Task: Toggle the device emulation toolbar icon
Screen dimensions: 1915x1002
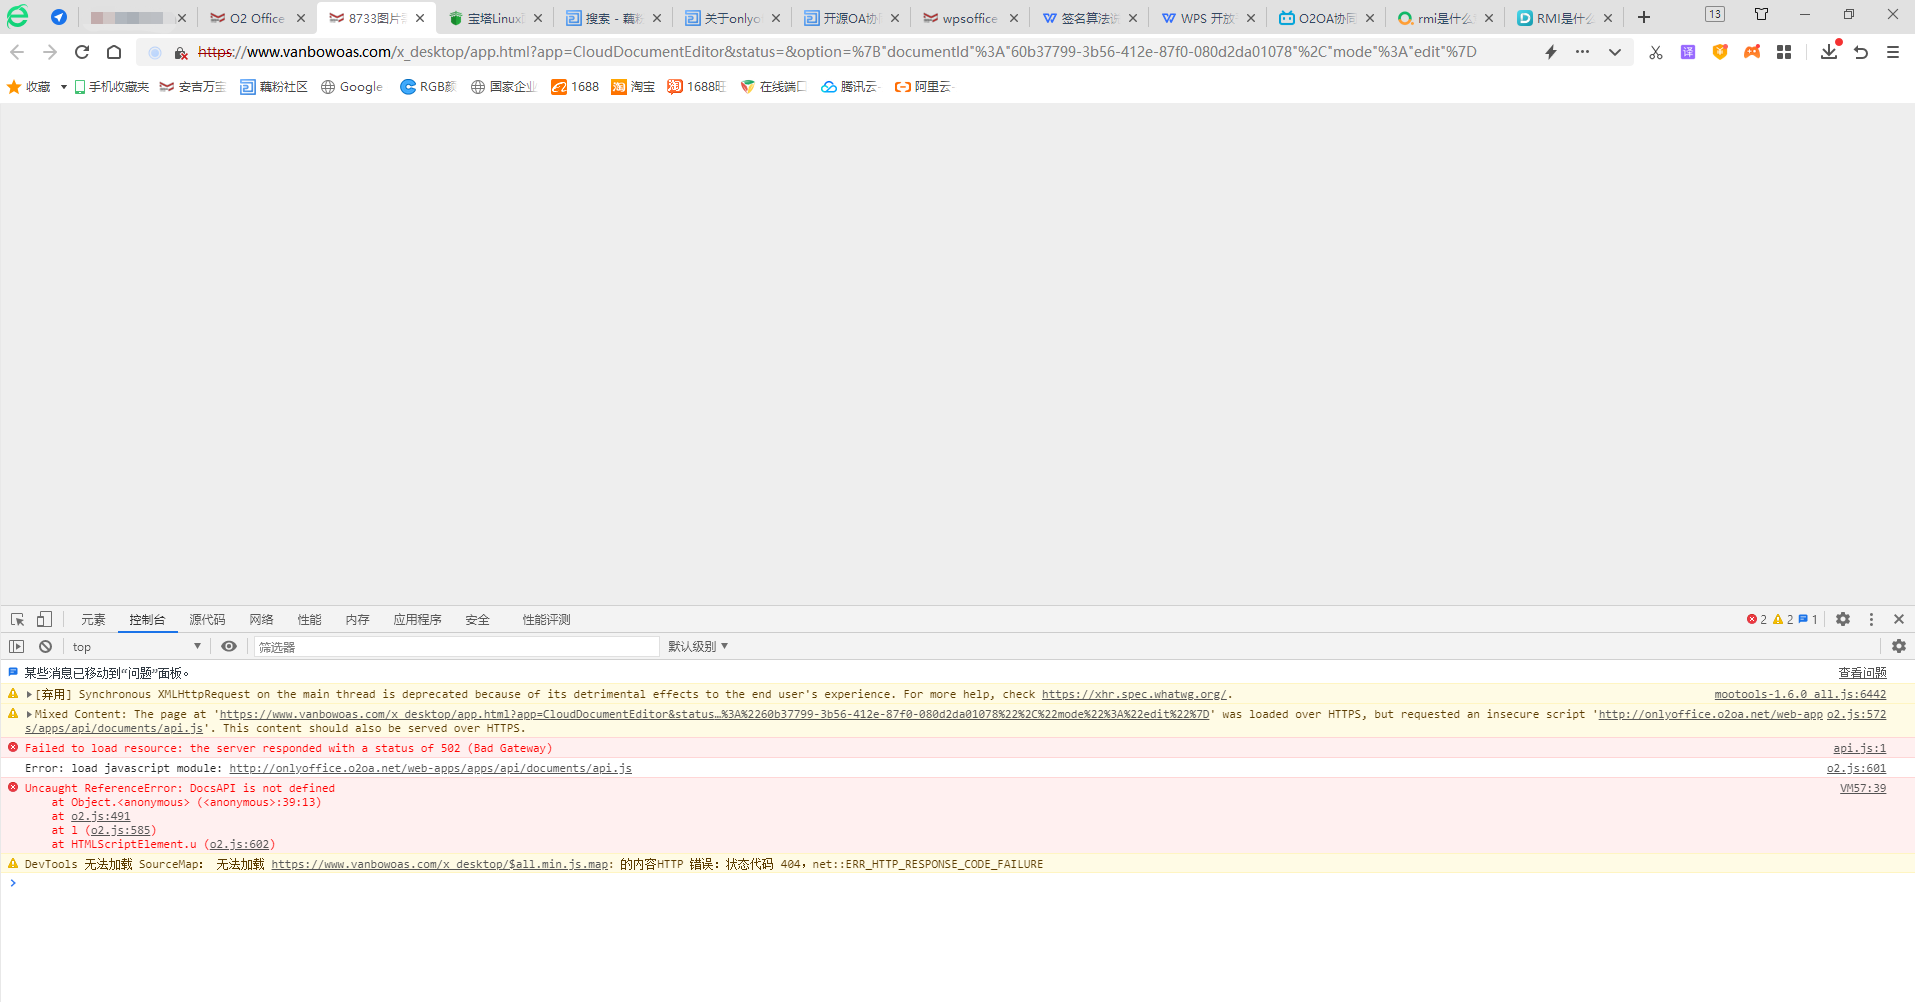Action: pyautogui.click(x=44, y=619)
